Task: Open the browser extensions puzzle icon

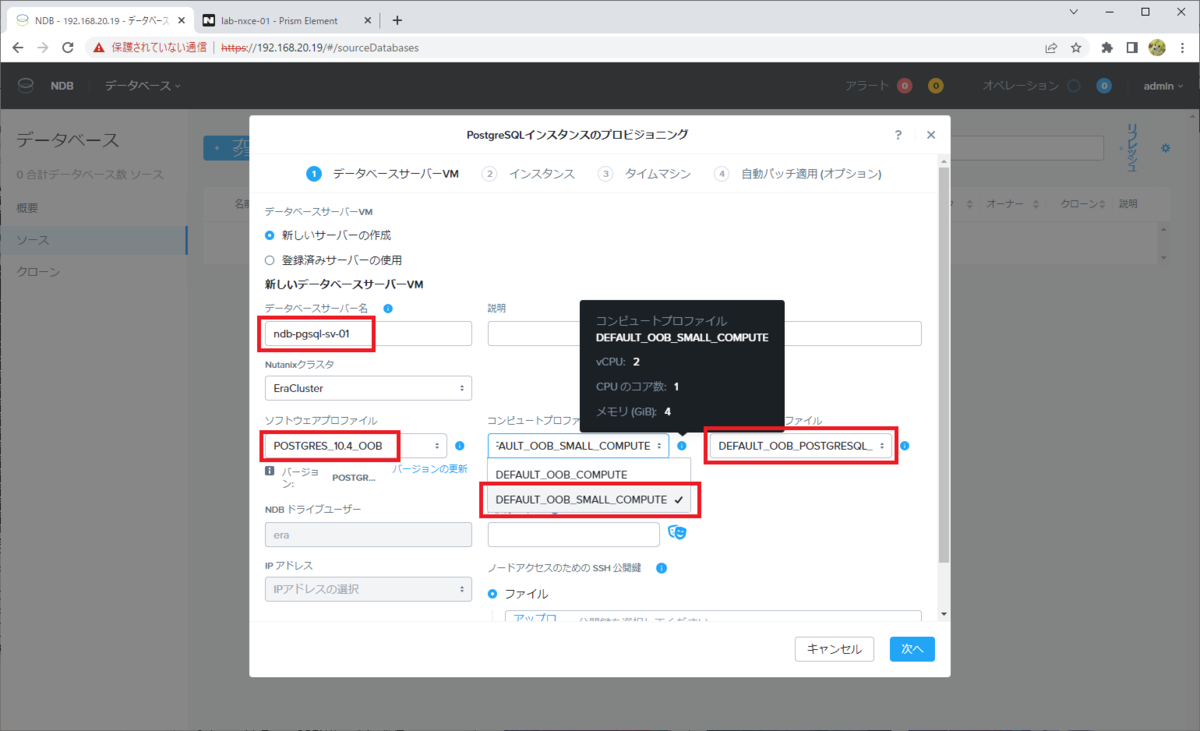Action: point(1107,47)
